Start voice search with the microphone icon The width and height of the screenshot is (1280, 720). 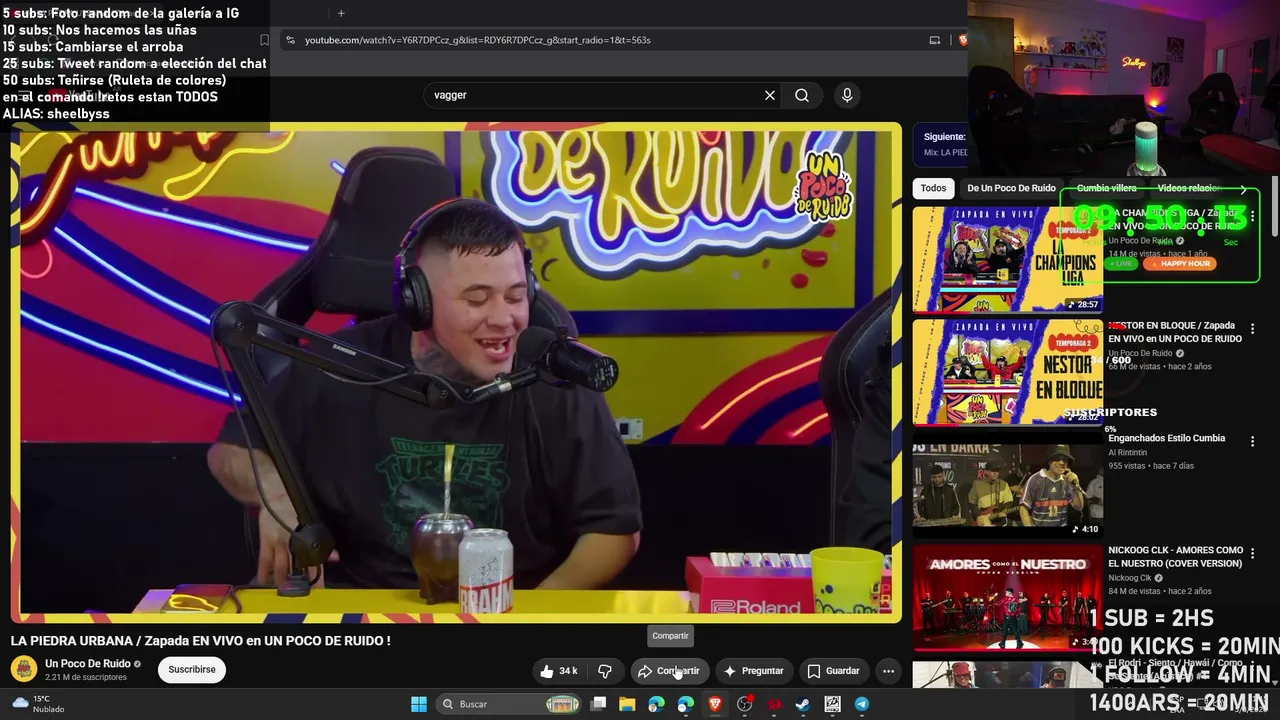click(x=847, y=95)
